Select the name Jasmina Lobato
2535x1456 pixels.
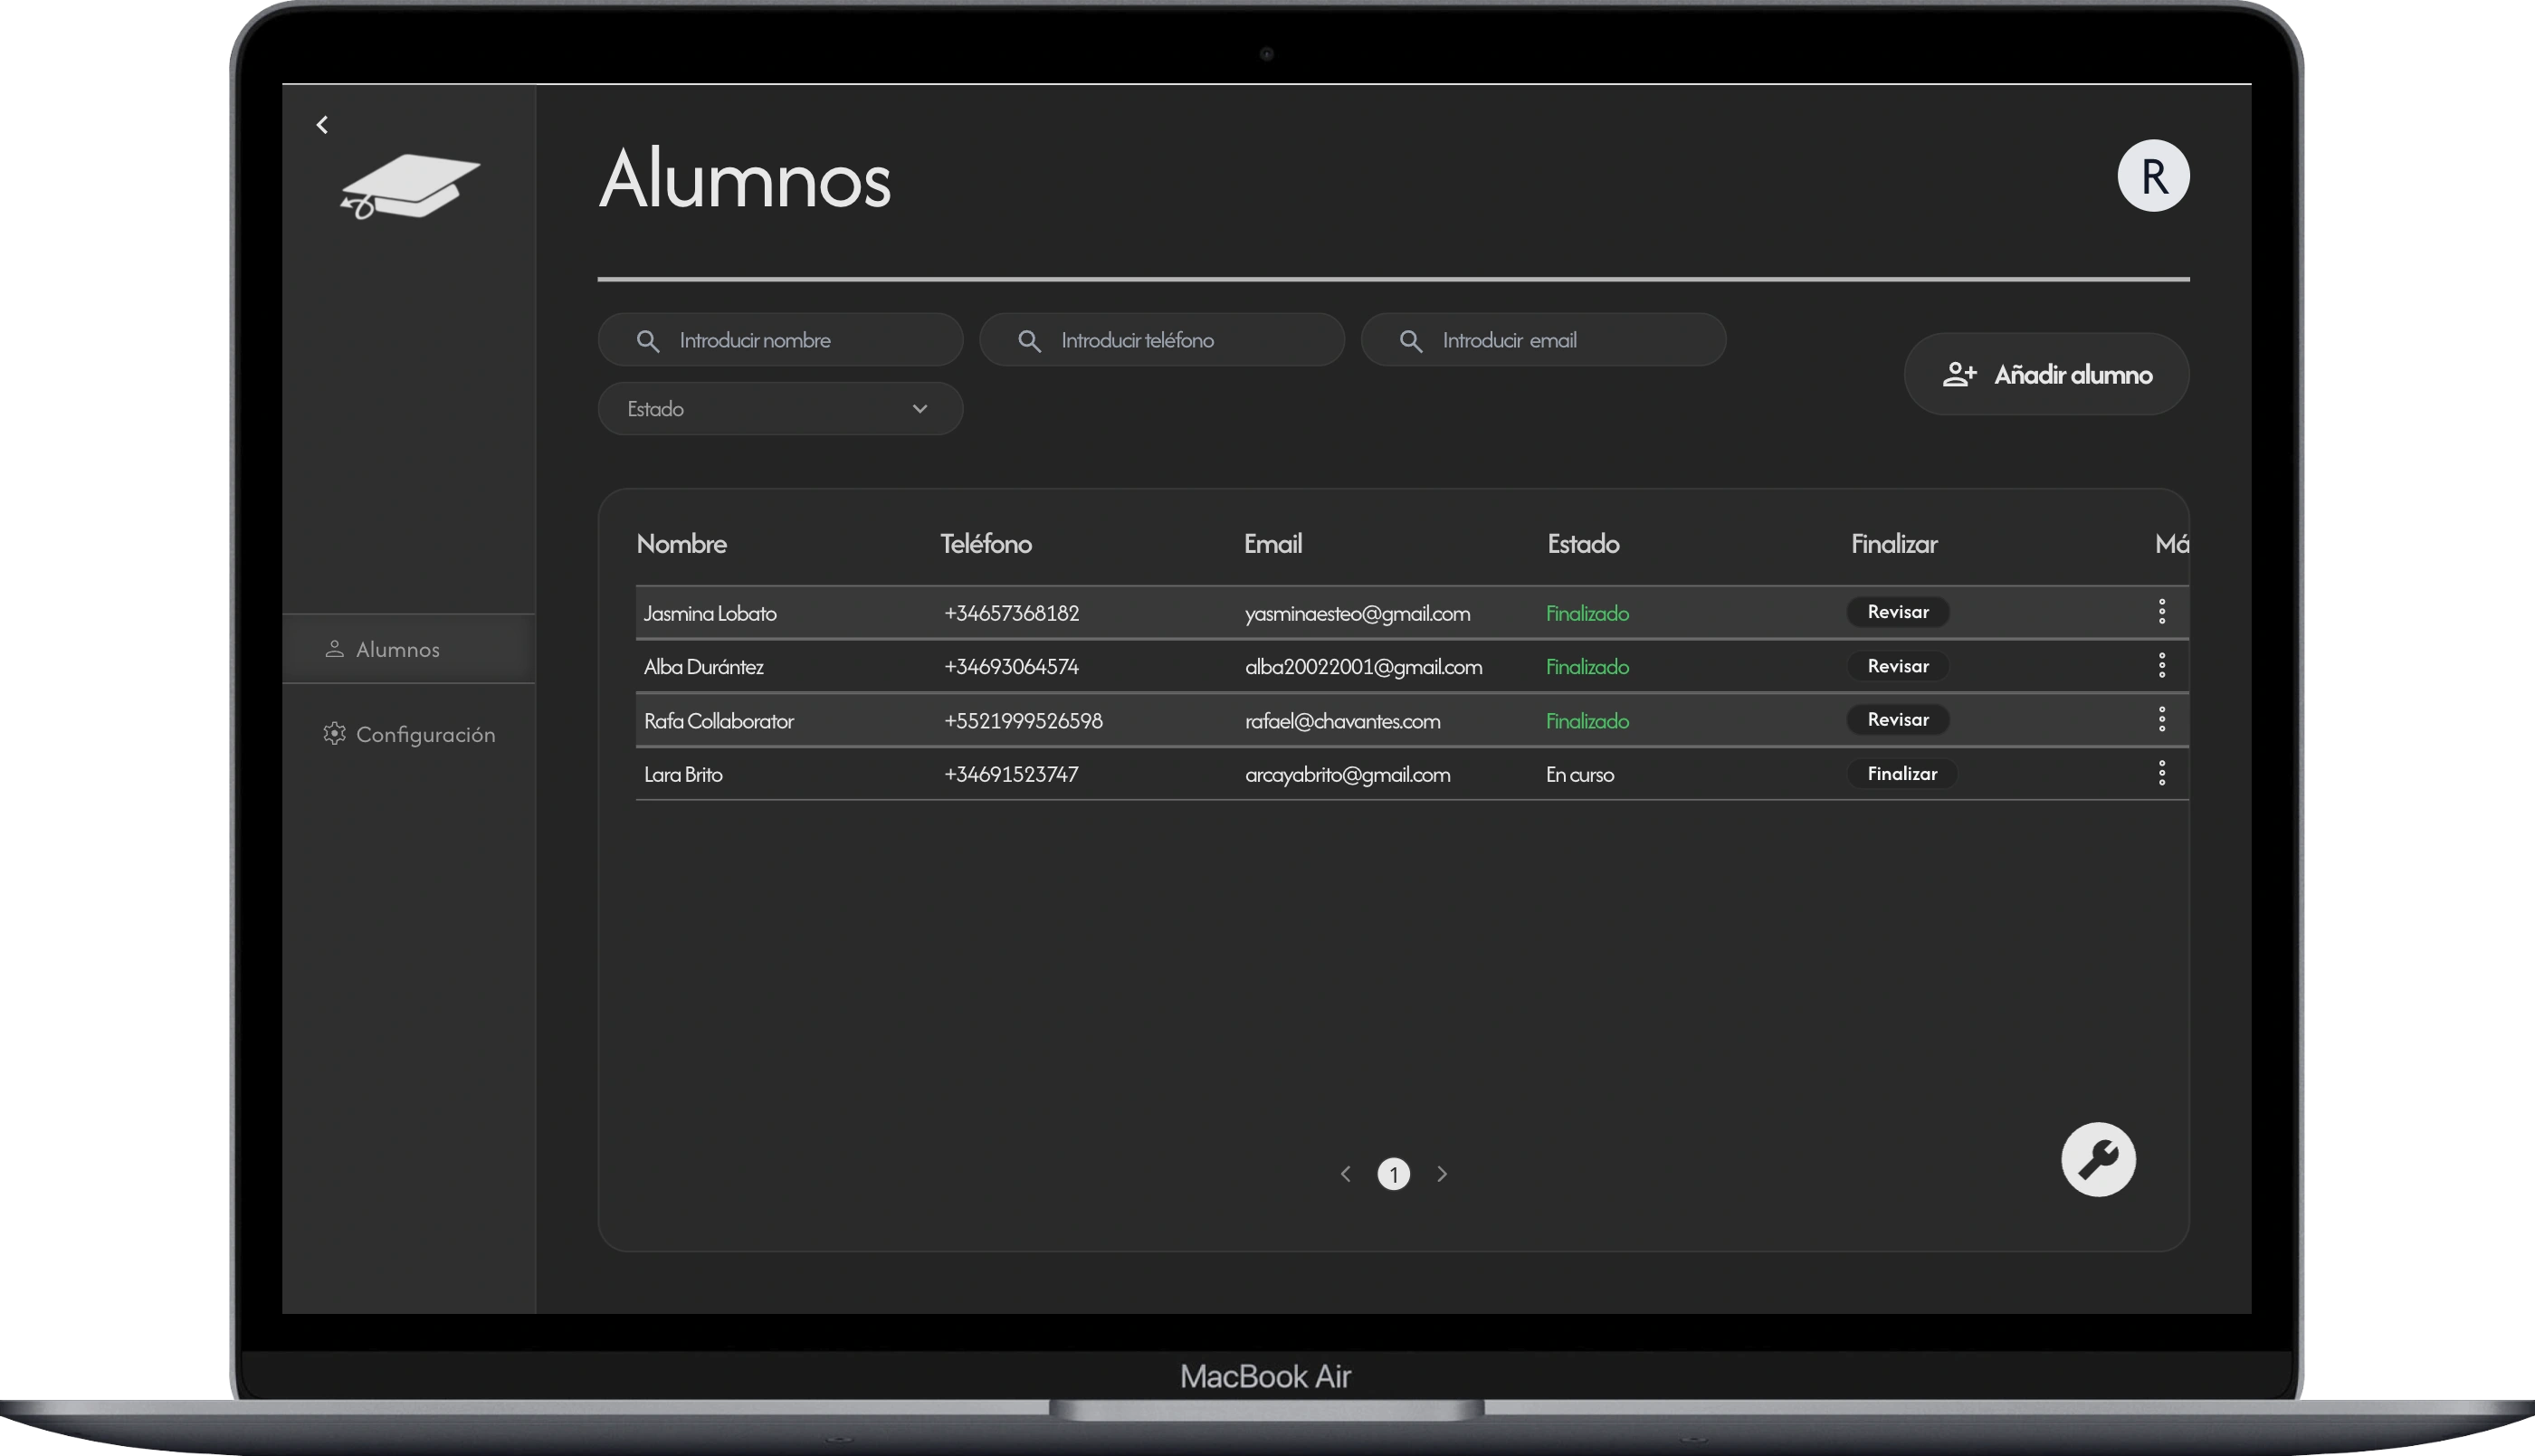point(710,613)
